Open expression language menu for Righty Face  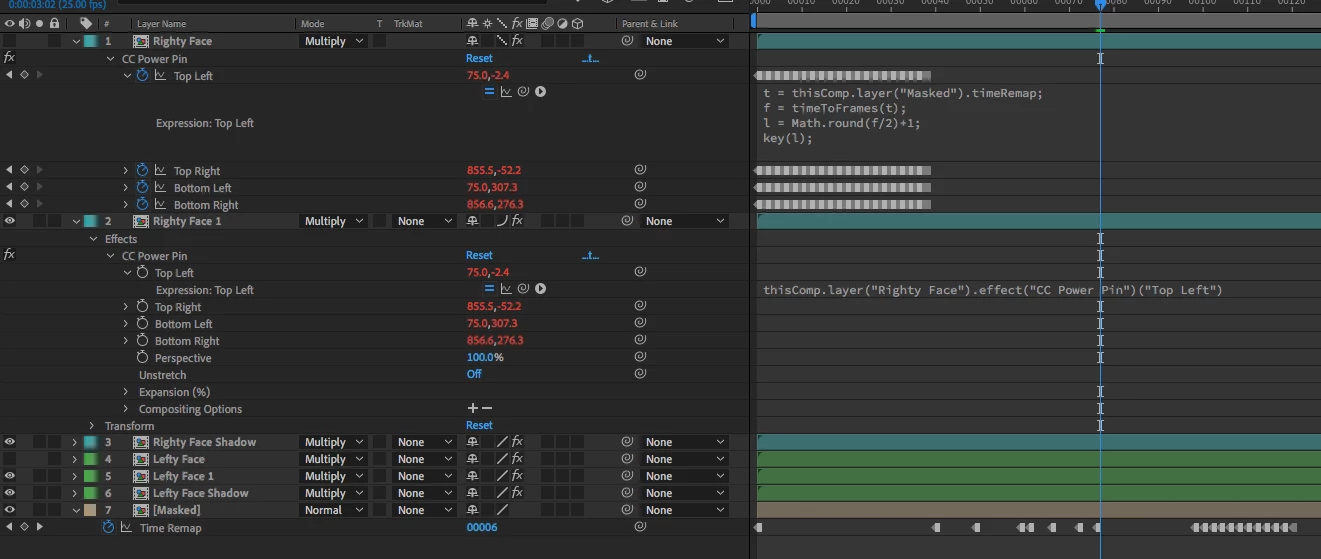(540, 92)
